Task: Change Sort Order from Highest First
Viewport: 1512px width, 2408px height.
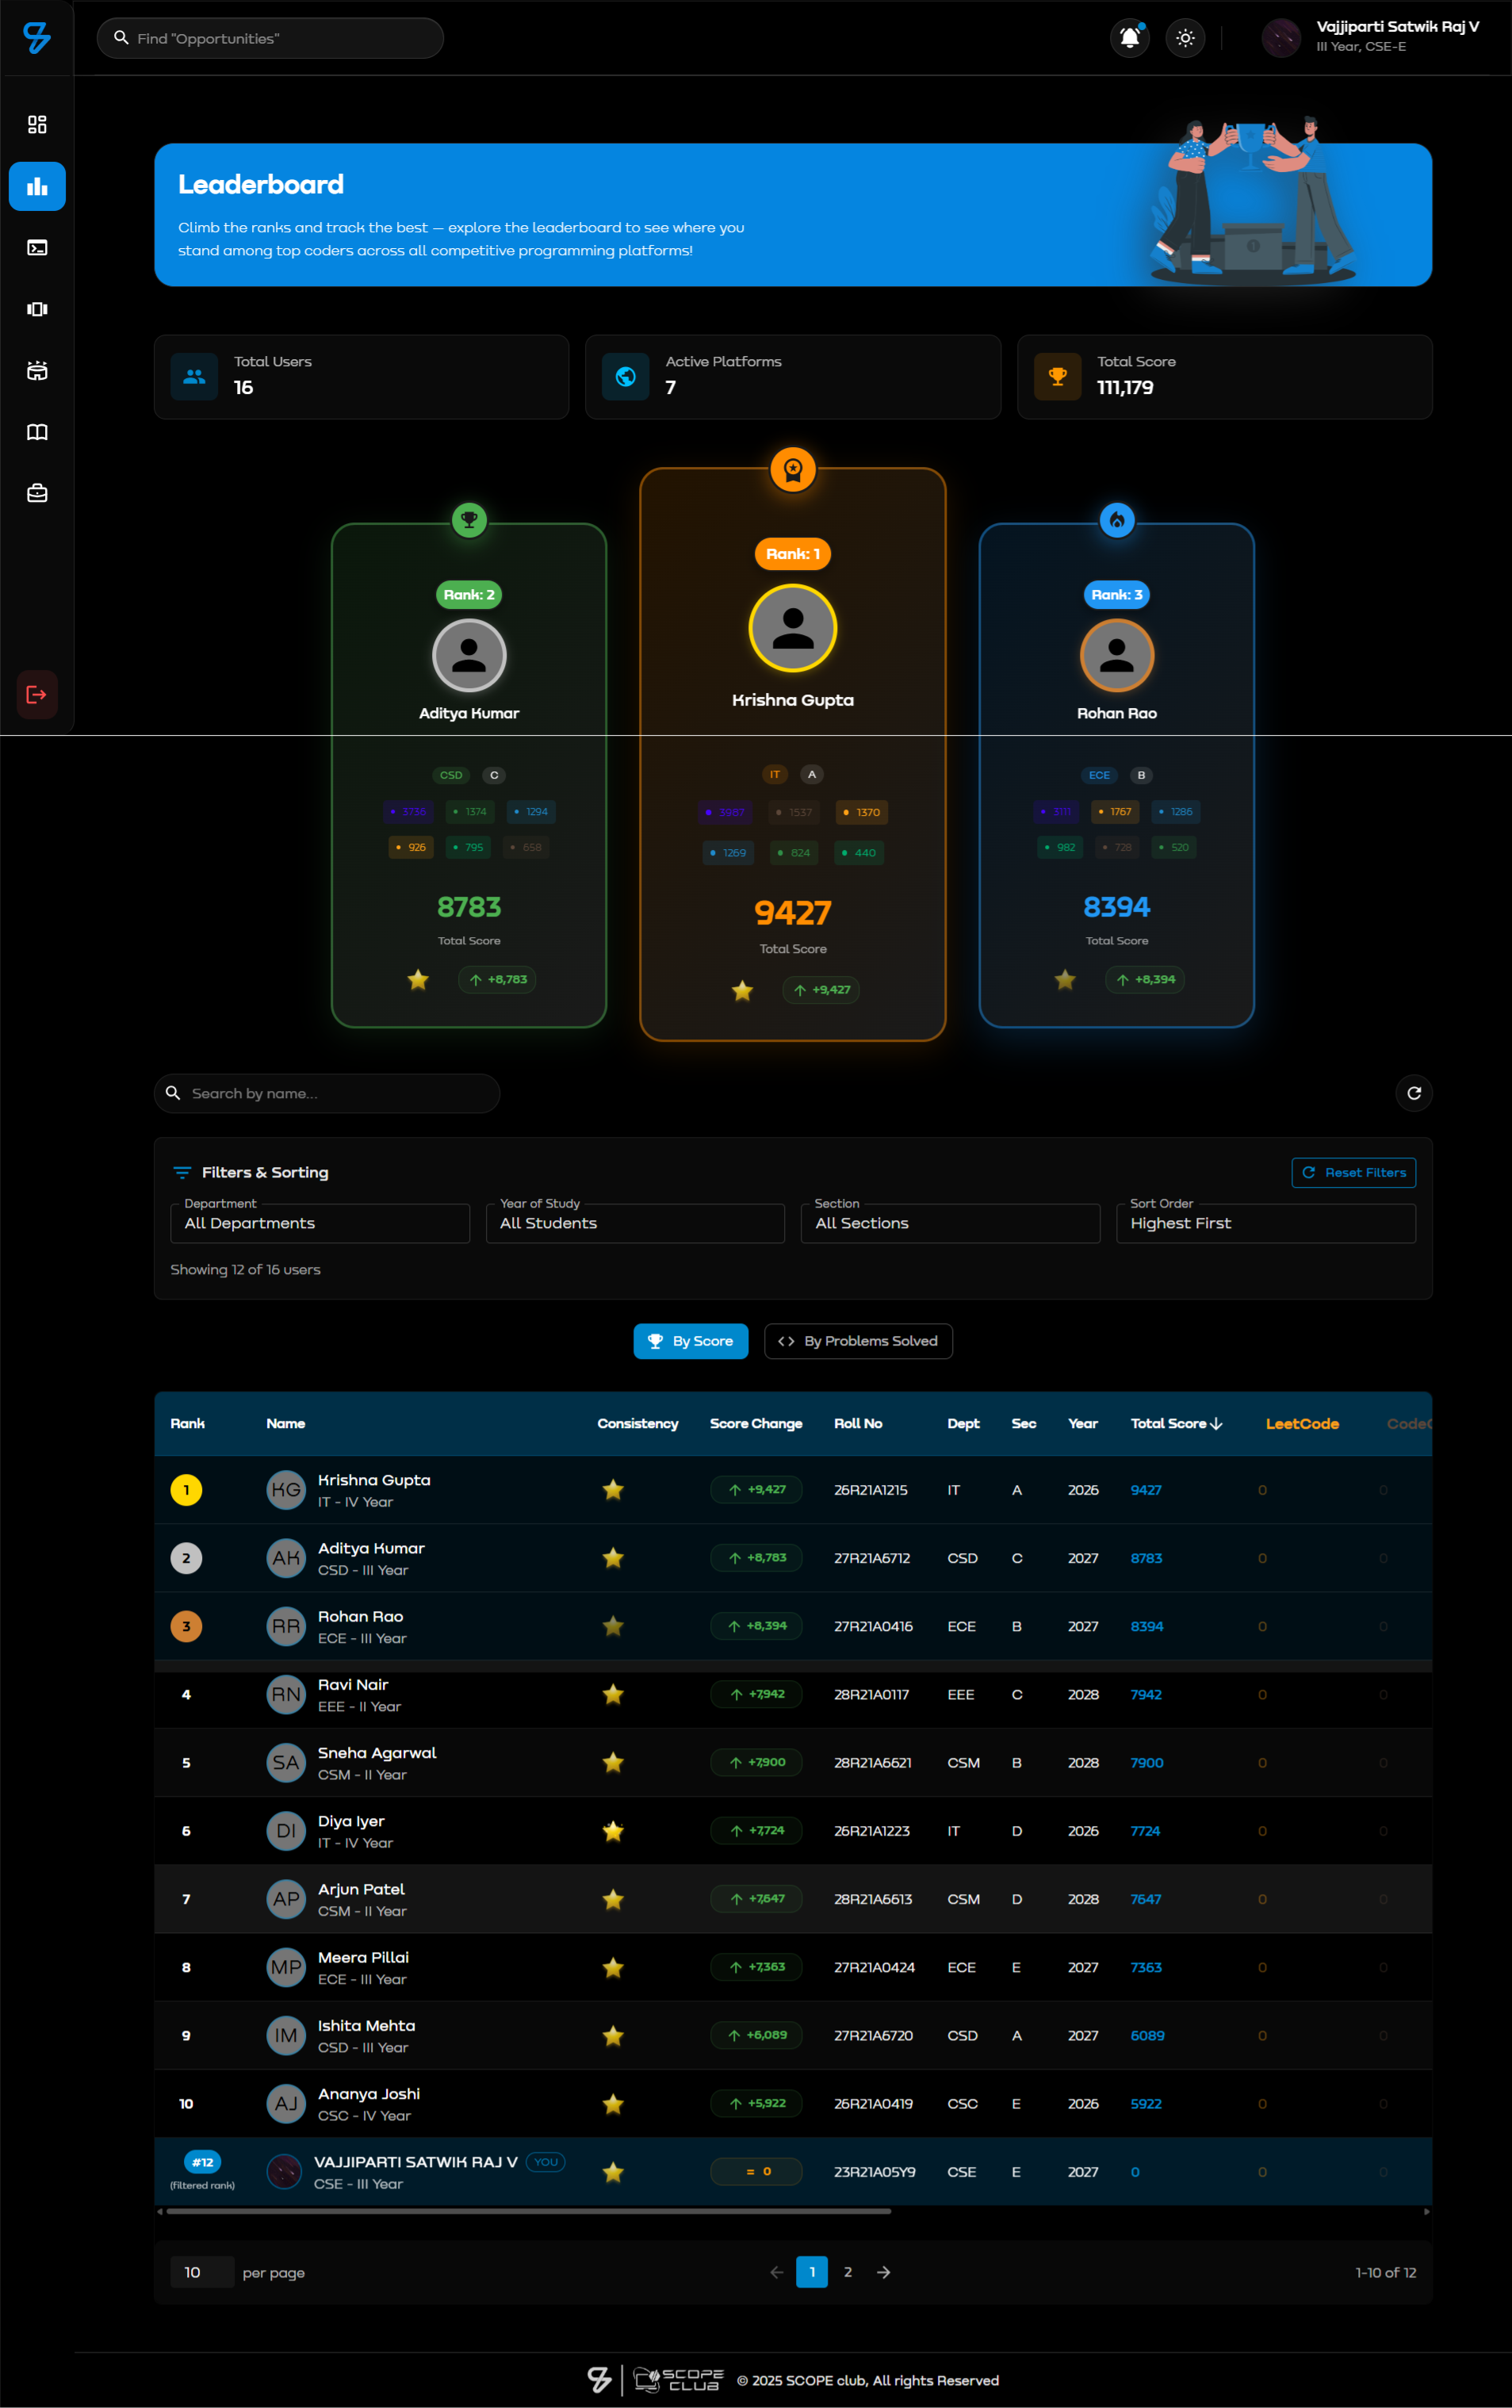Action: click(x=1265, y=1223)
